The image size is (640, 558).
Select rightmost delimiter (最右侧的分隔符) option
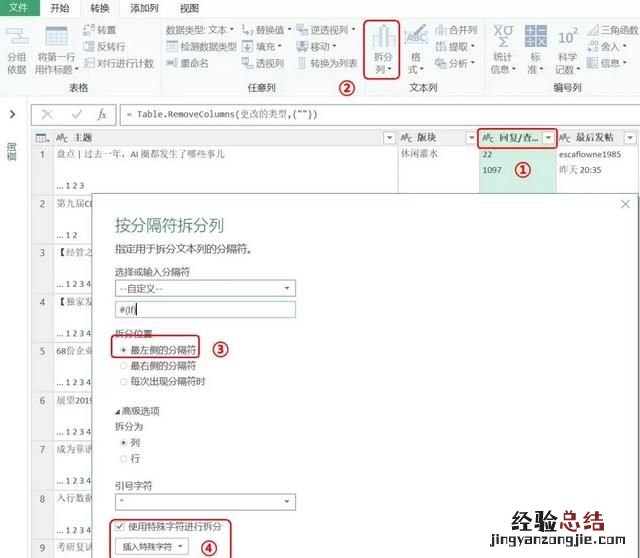coord(158,366)
